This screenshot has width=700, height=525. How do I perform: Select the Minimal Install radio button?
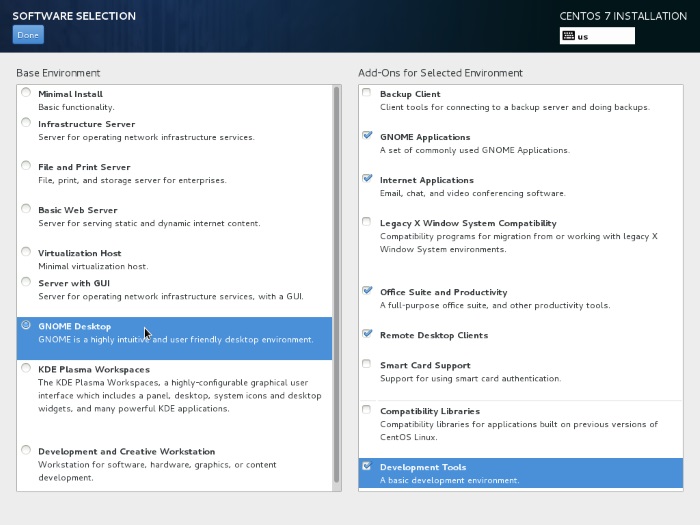point(26,92)
